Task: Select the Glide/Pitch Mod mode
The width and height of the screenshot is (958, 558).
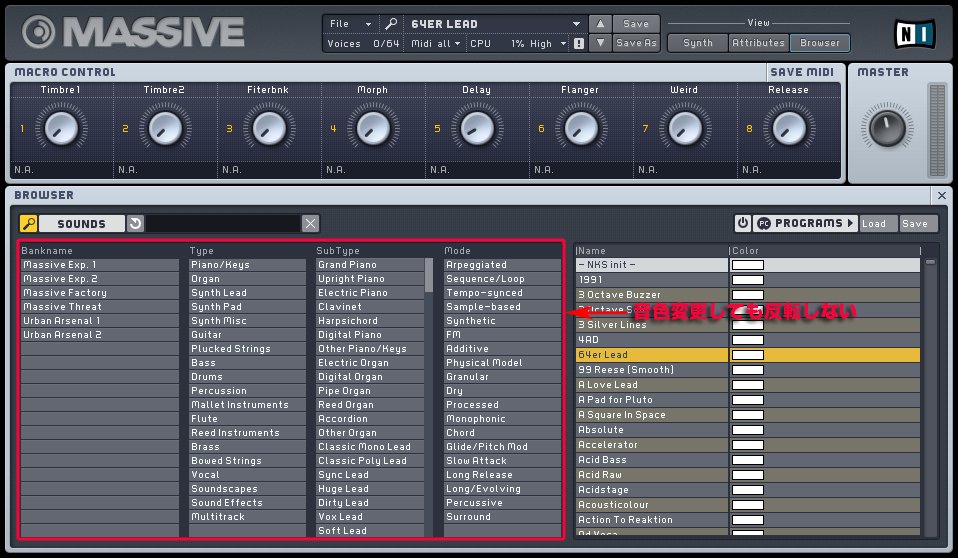Action: pyautogui.click(x=502, y=447)
